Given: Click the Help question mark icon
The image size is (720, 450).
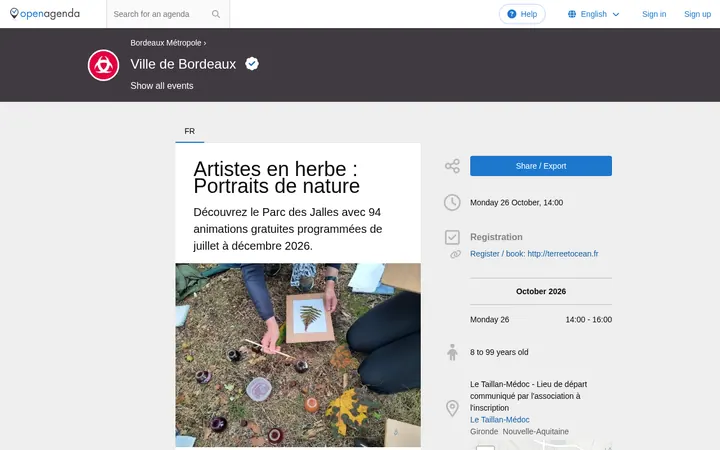Looking at the screenshot, I should [512, 14].
